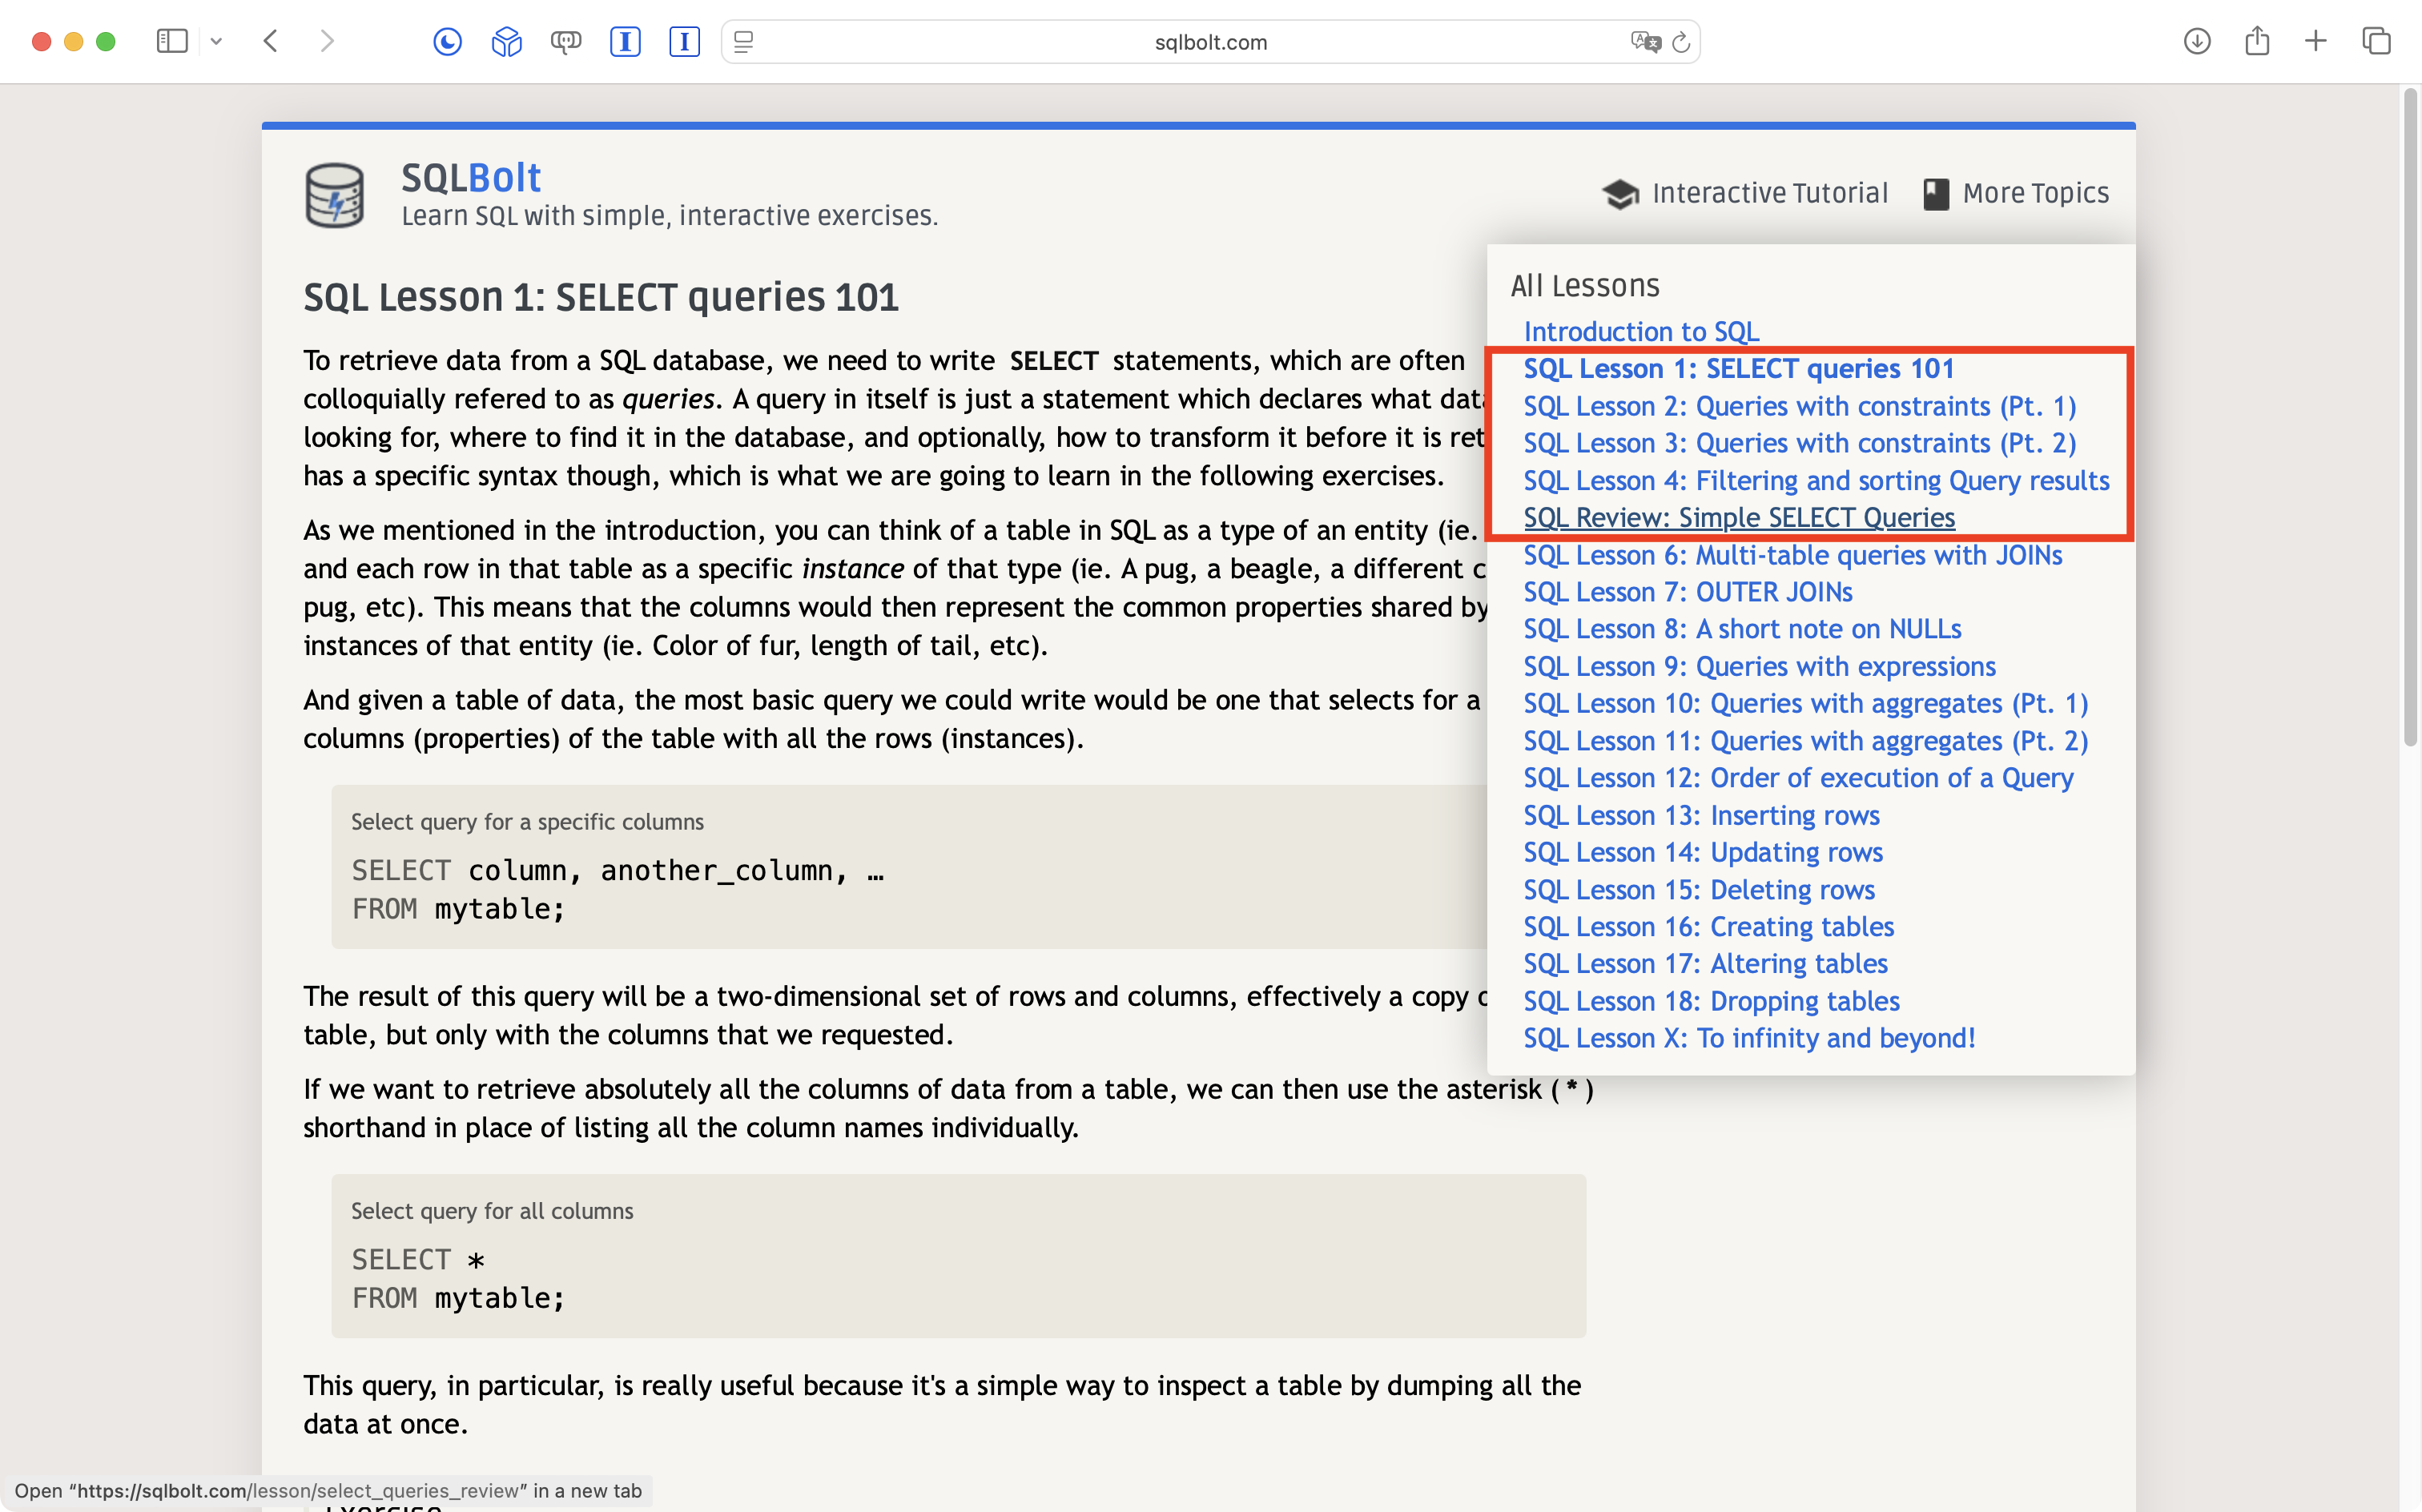This screenshot has height=1512, width=2422.
Task: Click the page reload icon
Action: coord(1681,42)
